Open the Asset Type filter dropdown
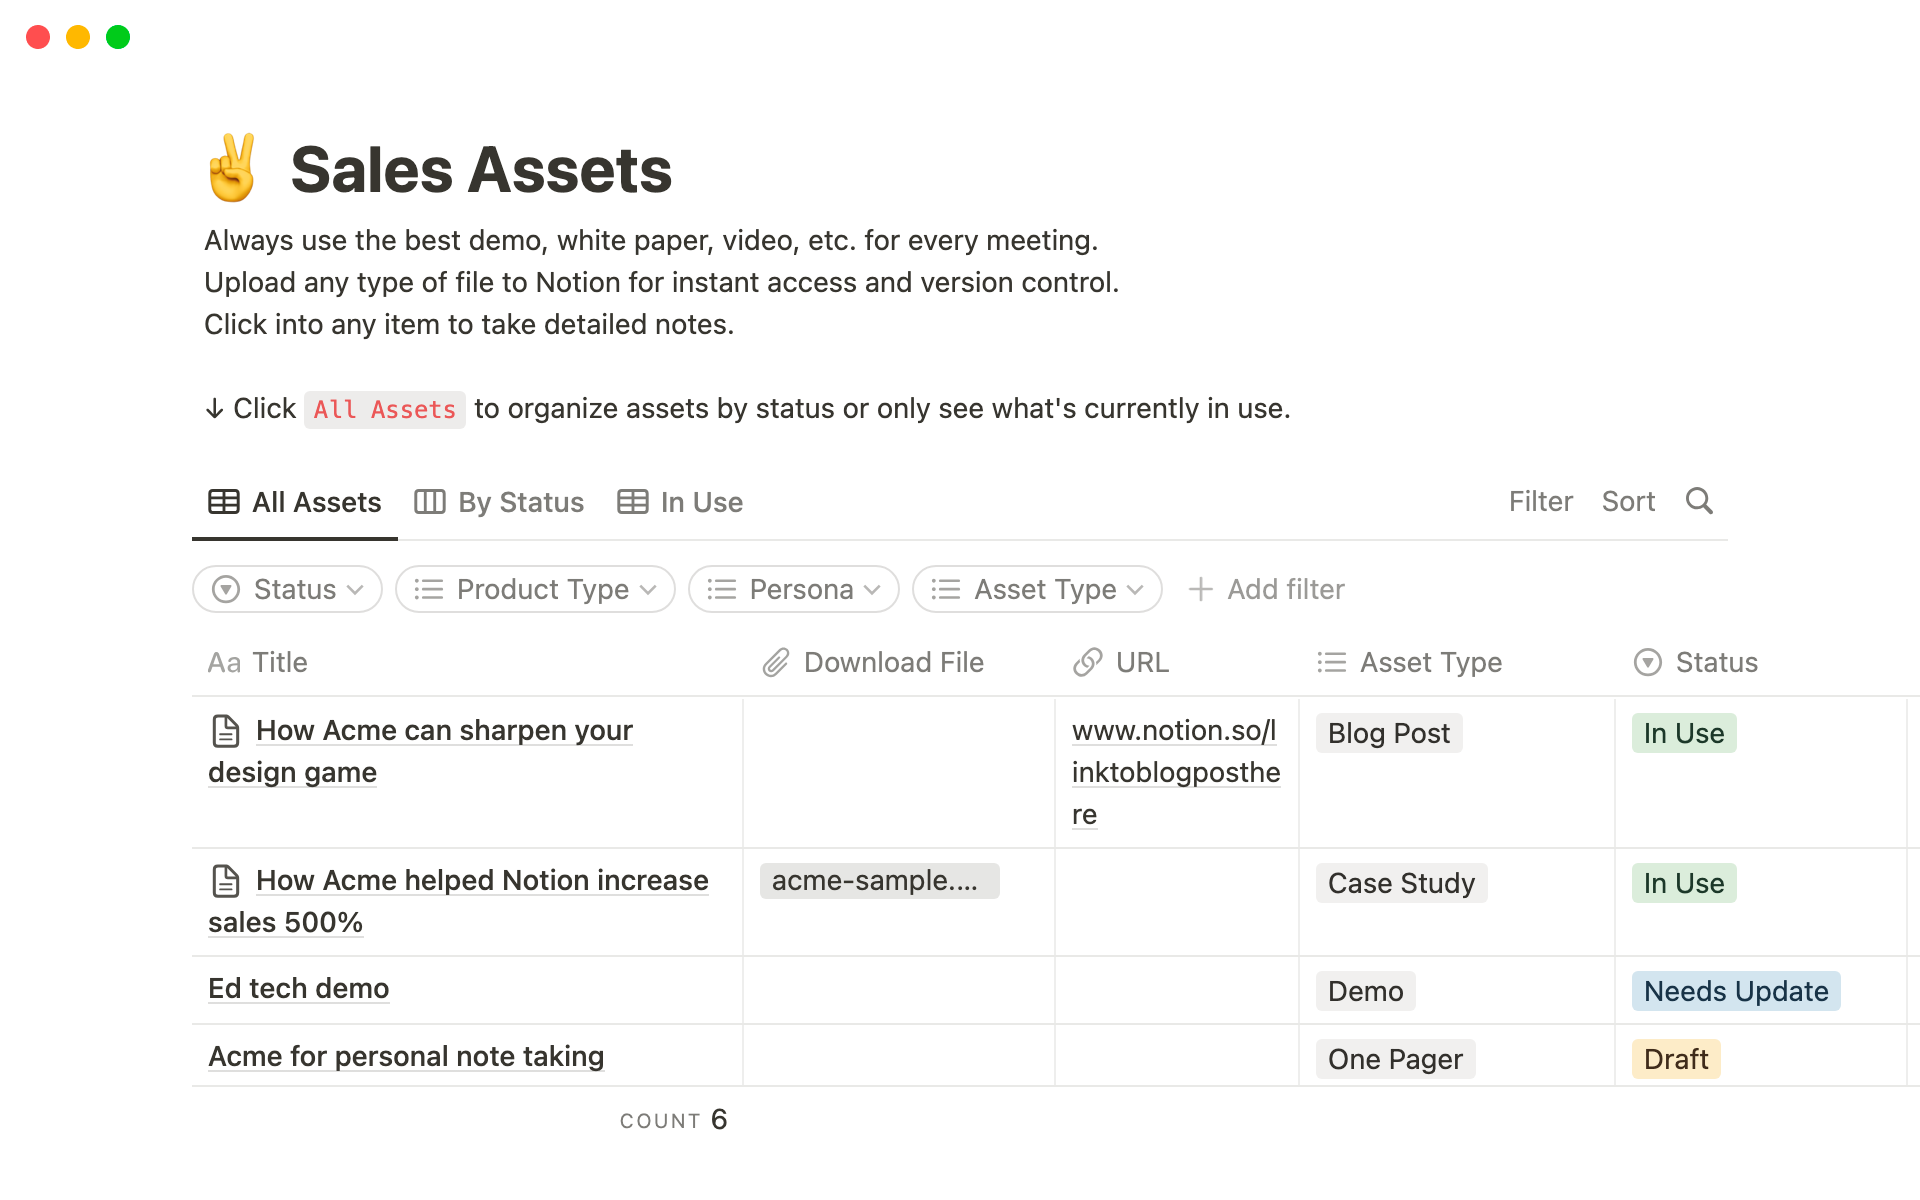The height and width of the screenshot is (1200, 1920). (1037, 589)
